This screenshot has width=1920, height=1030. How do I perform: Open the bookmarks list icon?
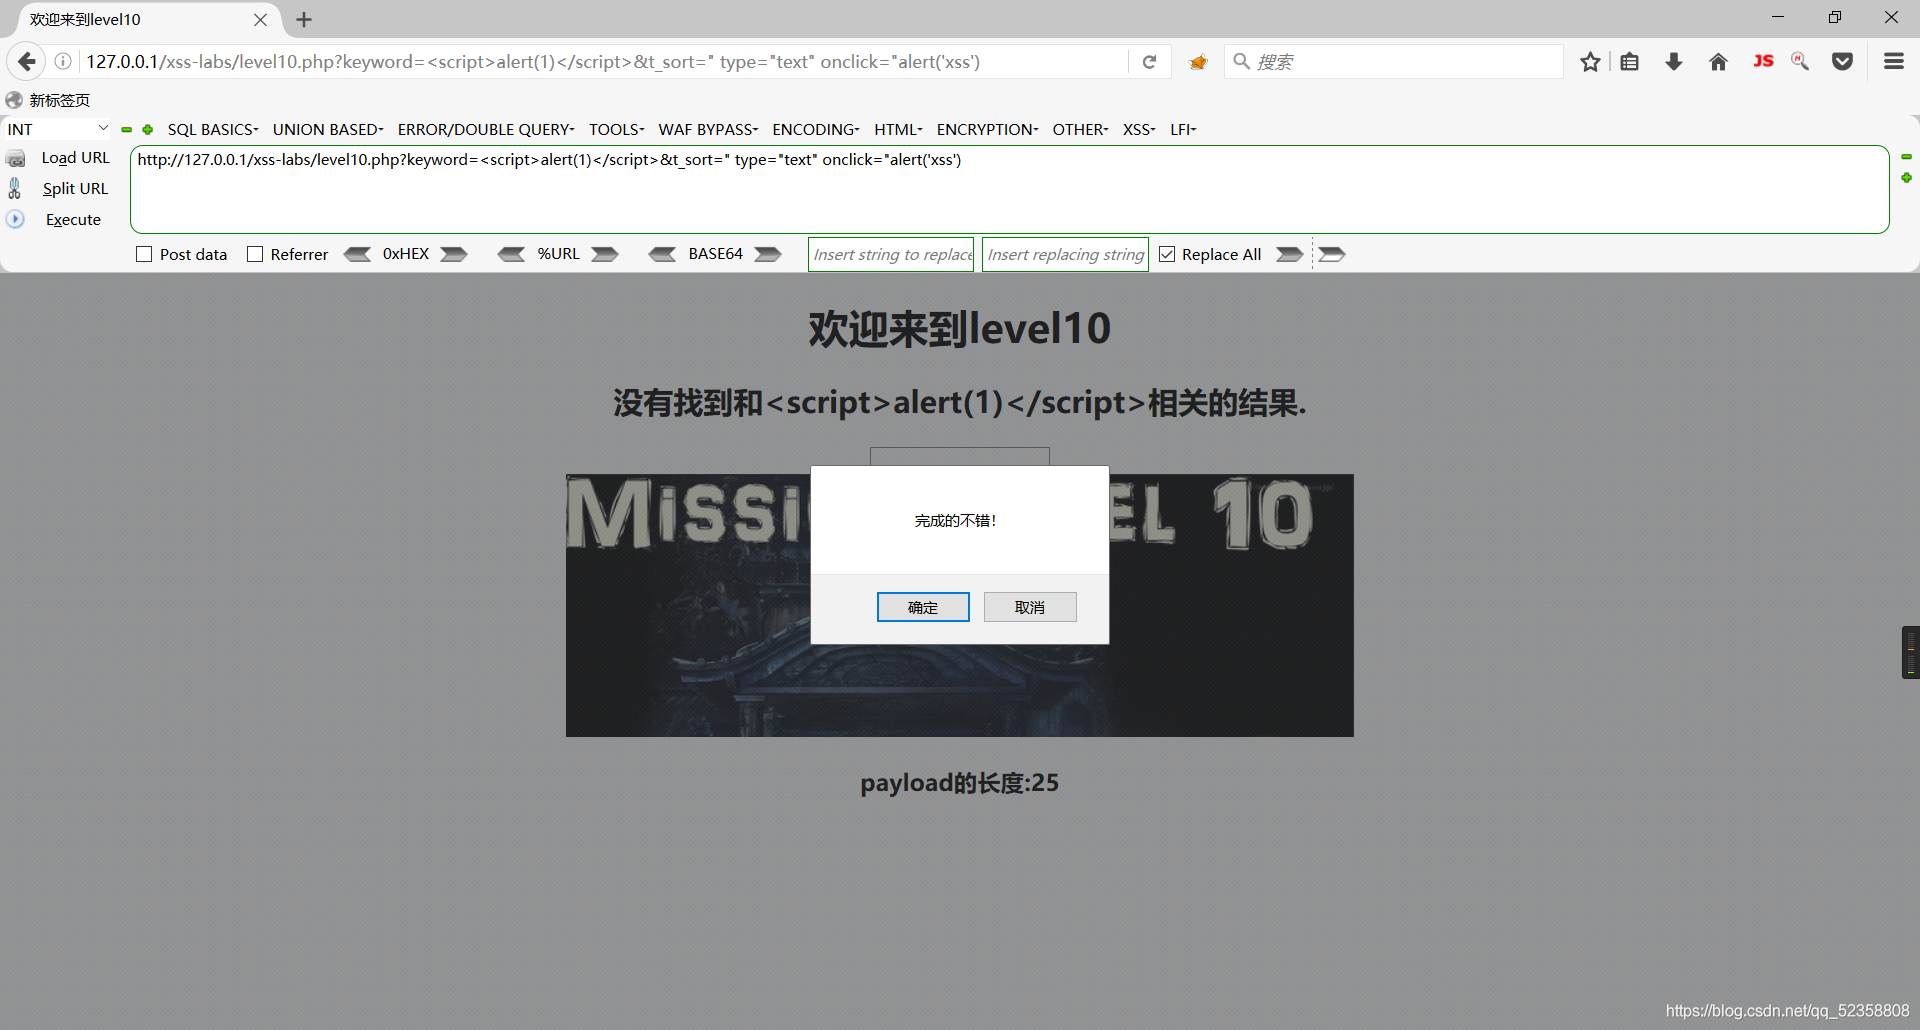point(1630,62)
